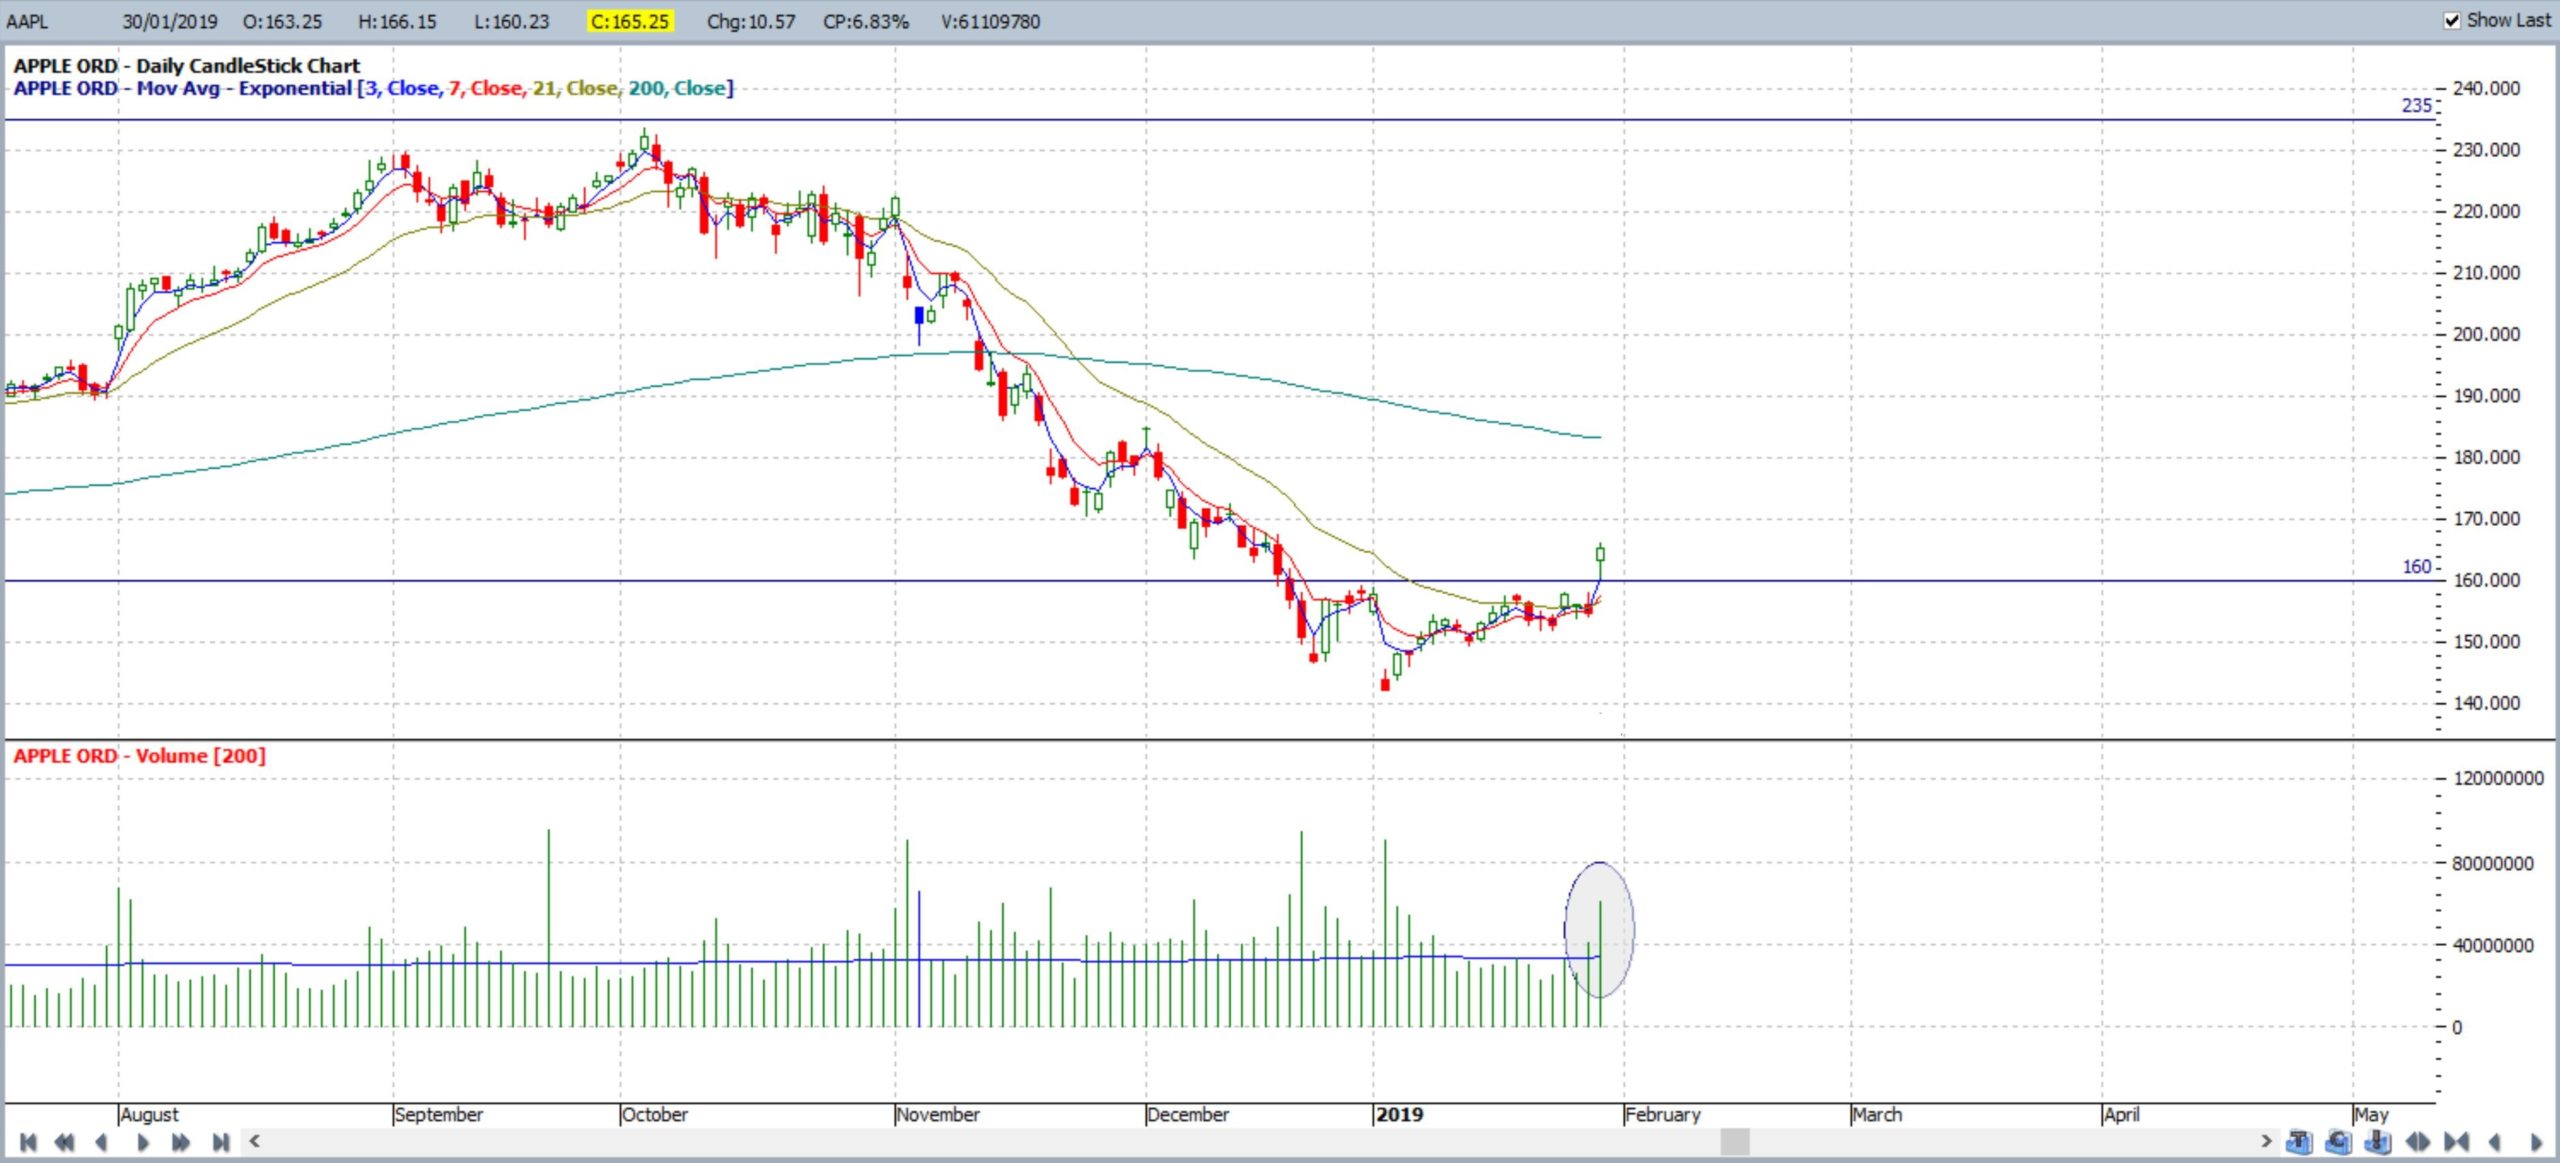The image size is (2560, 1163).
Task: Click the right arrow icon at bottom right
Action: (x=2535, y=1141)
